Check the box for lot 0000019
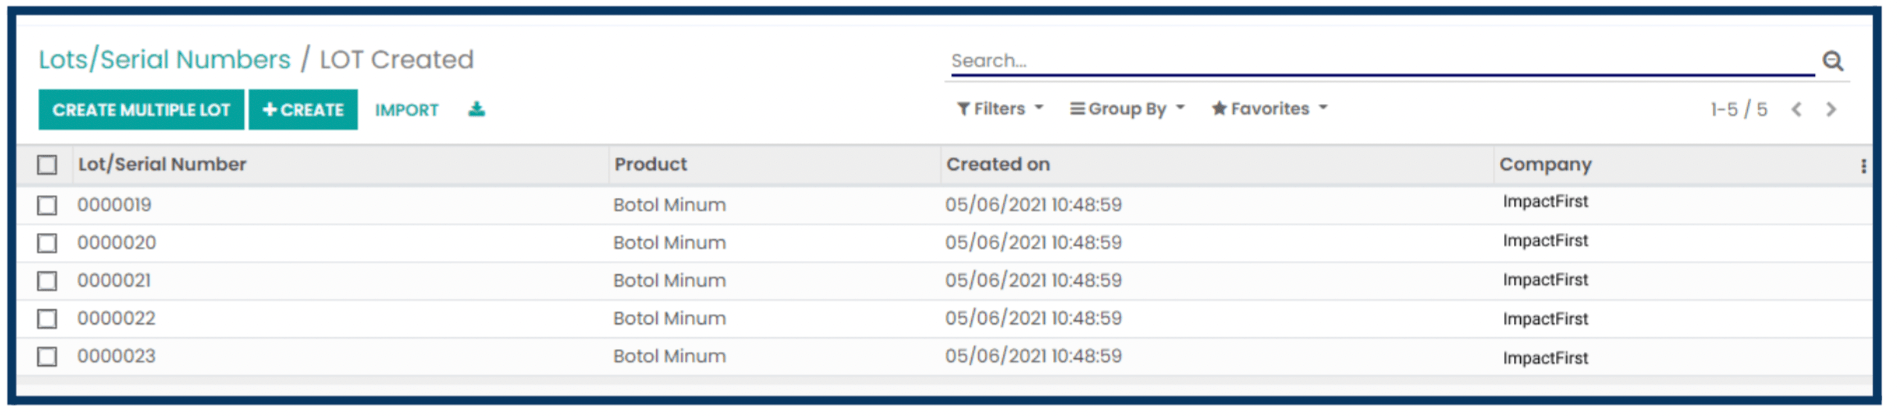Screen dimensions: 1900x416 (x=47, y=205)
